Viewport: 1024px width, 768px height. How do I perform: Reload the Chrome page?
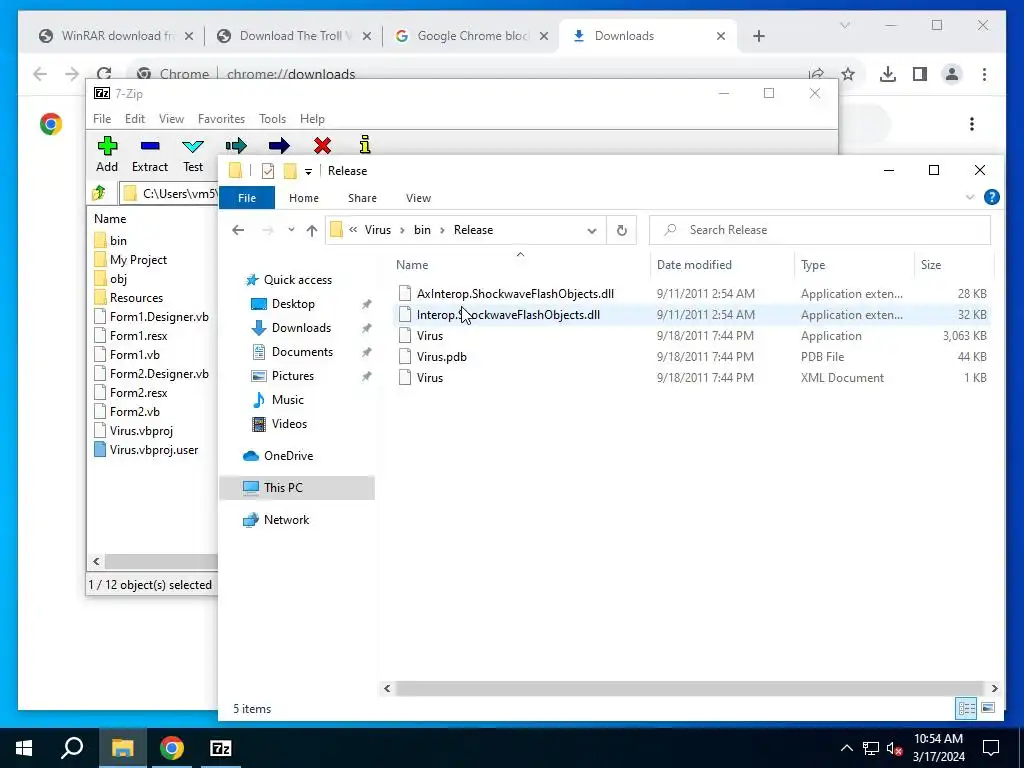click(104, 74)
